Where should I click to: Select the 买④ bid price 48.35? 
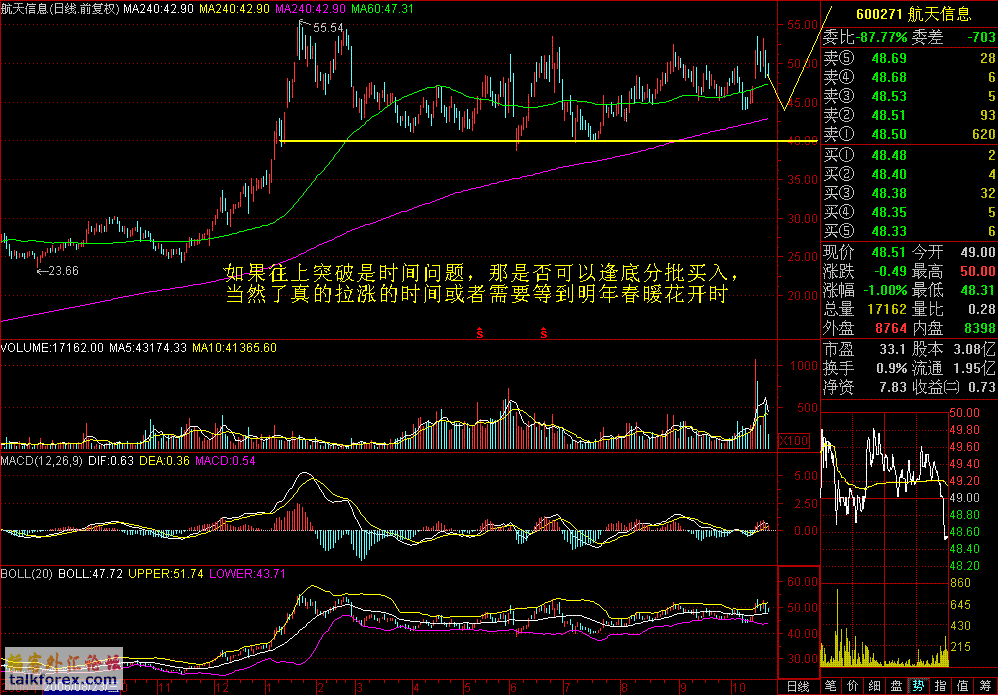click(889, 212)
